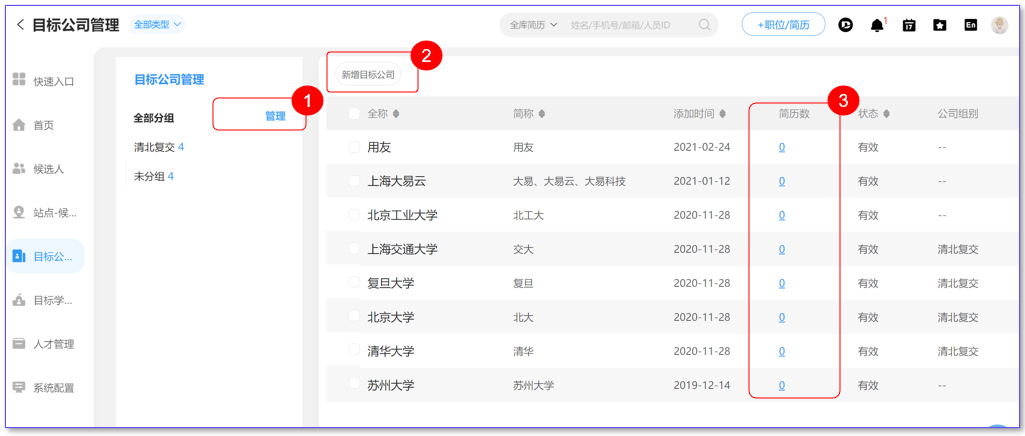Click the 人才管理 card icon

point(19,343)
